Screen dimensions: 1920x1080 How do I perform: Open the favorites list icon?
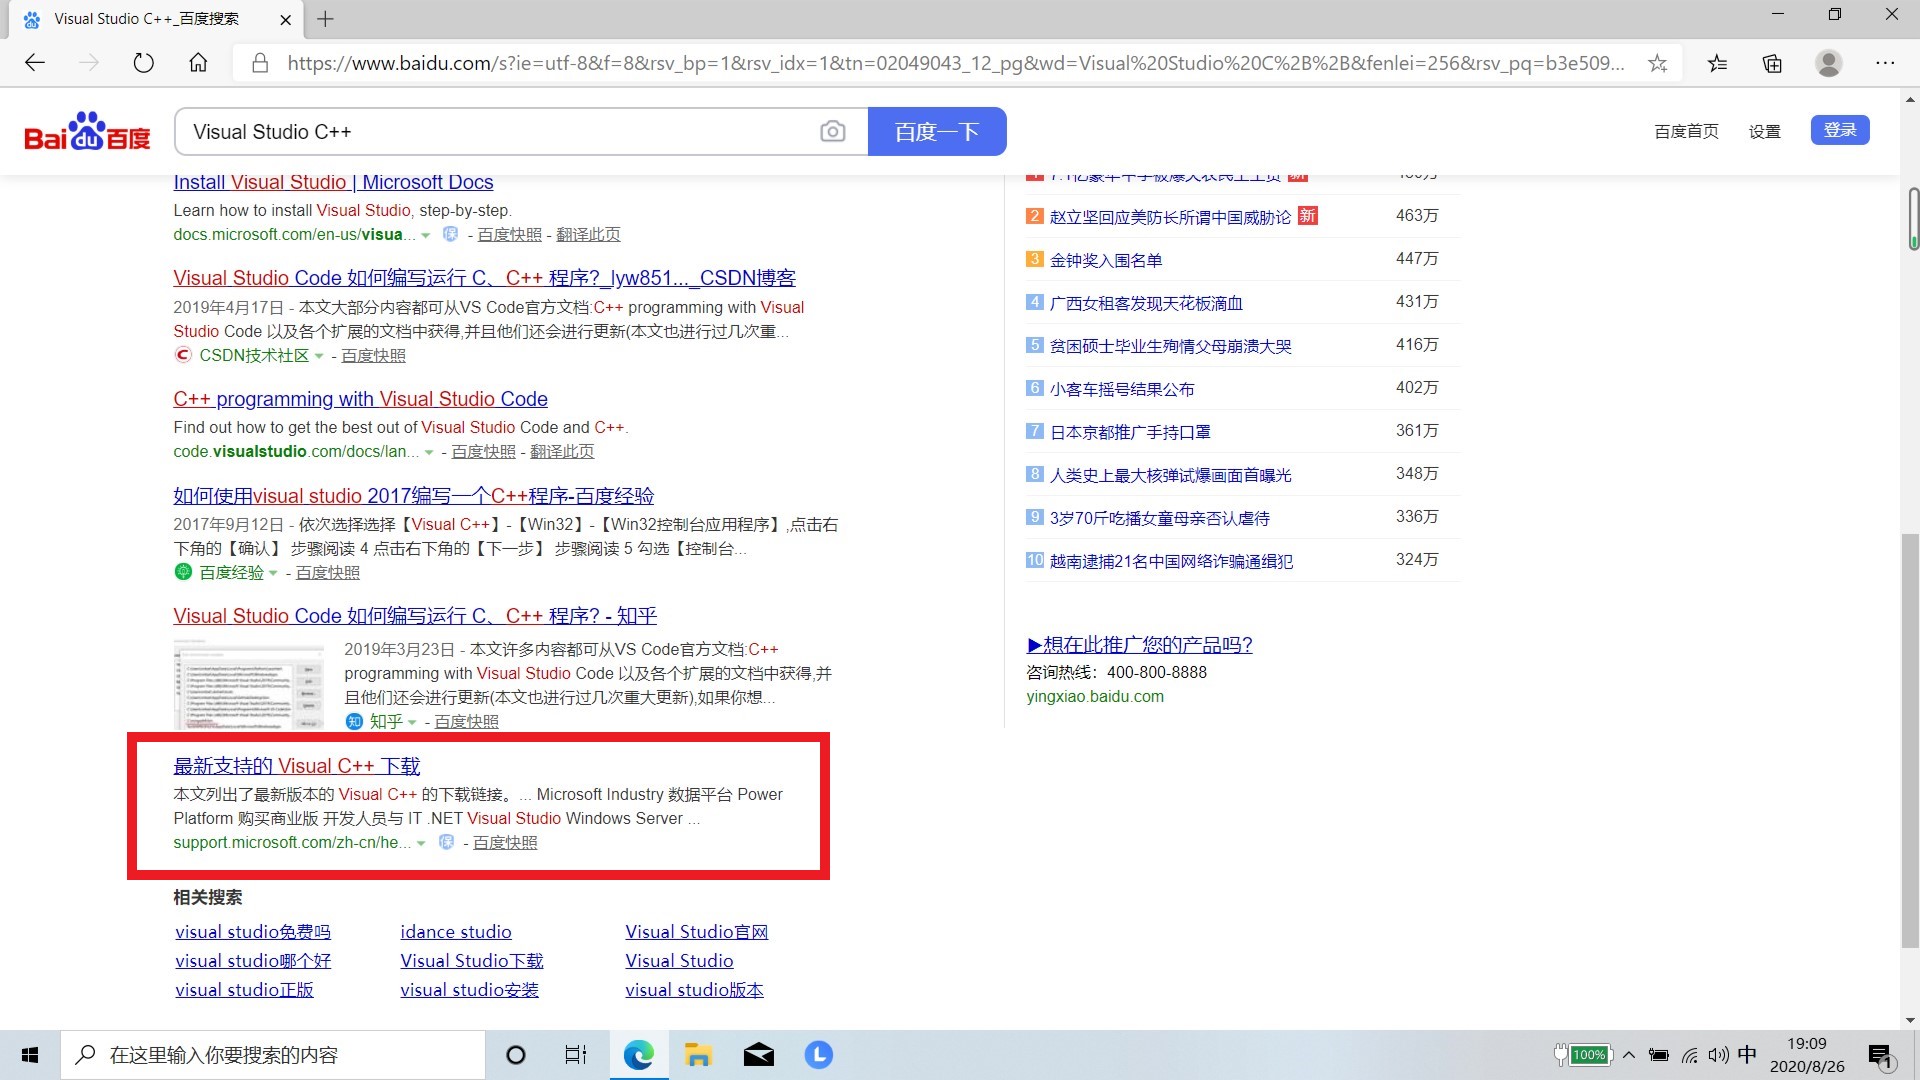tap(1717, 63)
